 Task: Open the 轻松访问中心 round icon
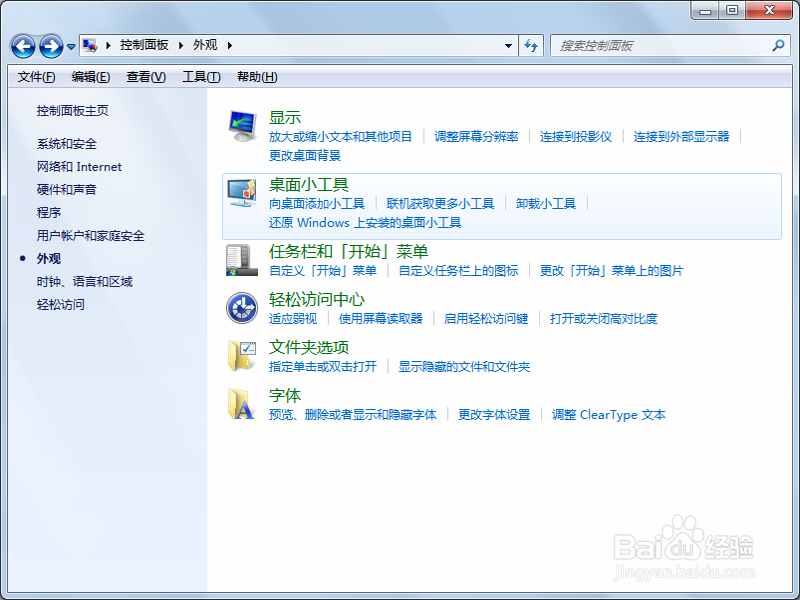(242, 308)
